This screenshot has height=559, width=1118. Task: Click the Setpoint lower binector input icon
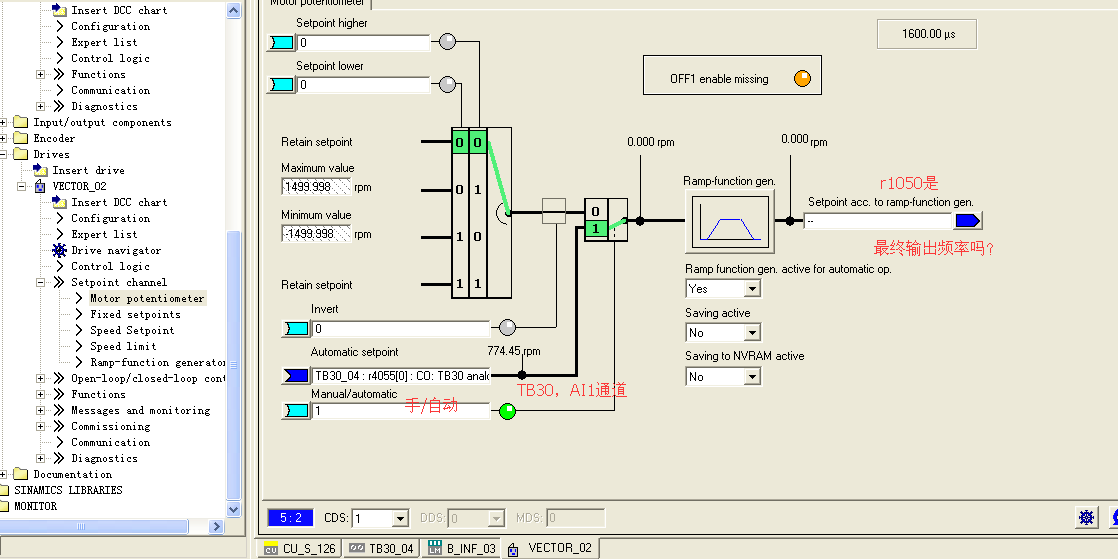(x=281, y=85)
